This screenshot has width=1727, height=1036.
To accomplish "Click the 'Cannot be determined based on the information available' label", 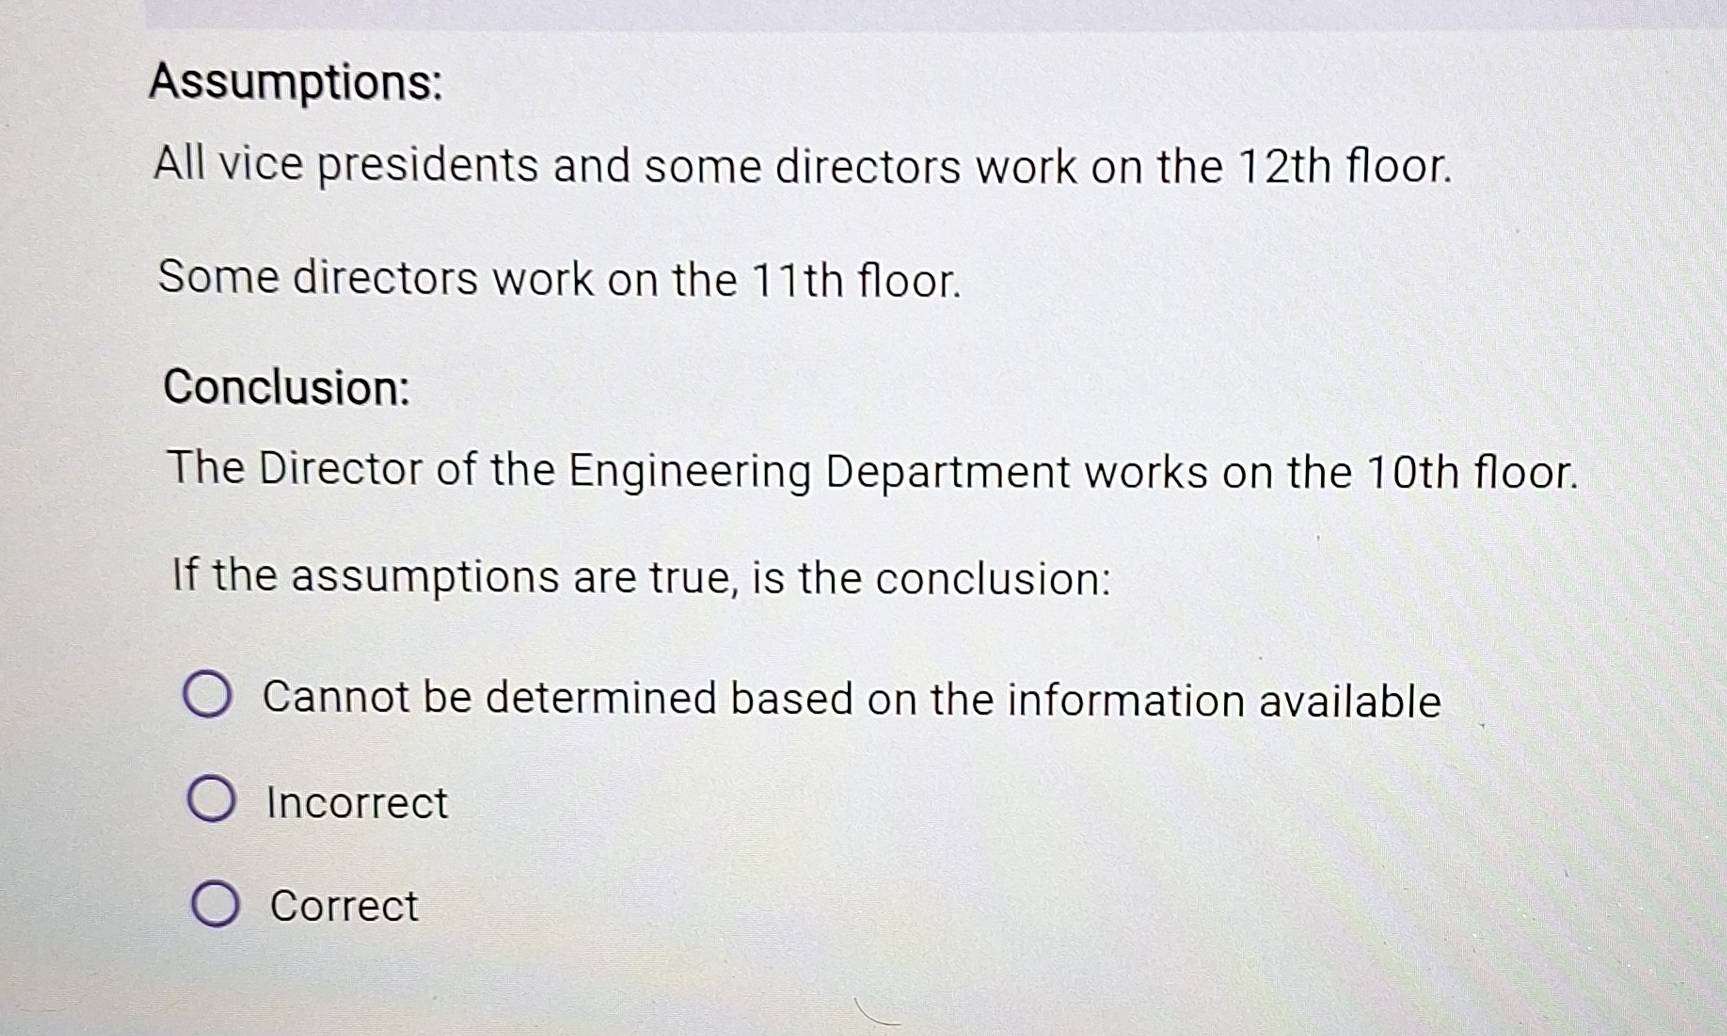I will [851, 699].
